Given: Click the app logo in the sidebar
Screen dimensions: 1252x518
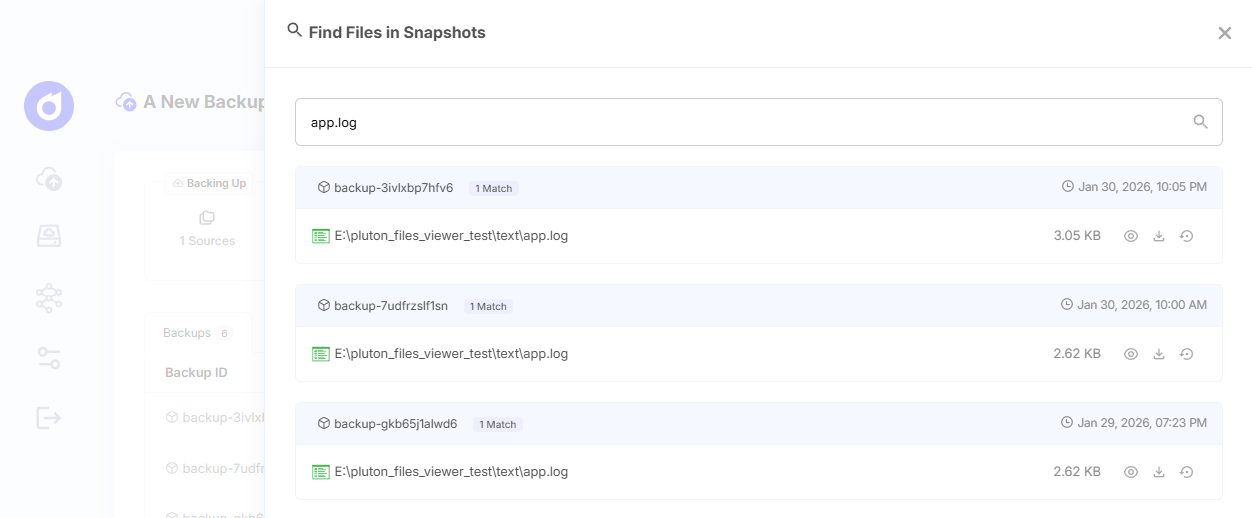Looking at the screenshot, I should click(x=49, y=106).
